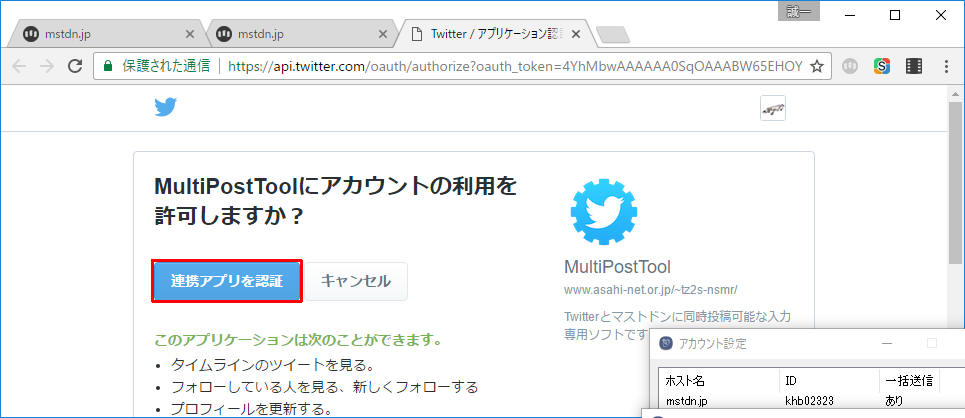
Task: Minimize the Chrome browser window
Action: point(851,15)
